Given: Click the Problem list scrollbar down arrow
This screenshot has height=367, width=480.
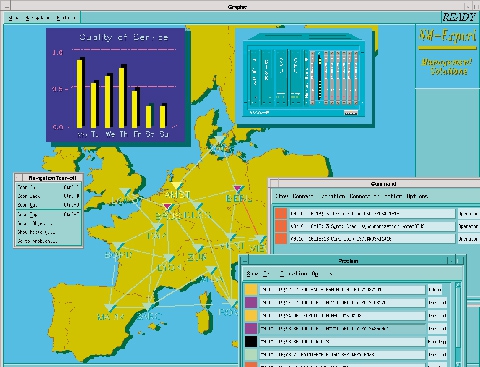Looking at the screenshot, I should click(x=458, y=364).
